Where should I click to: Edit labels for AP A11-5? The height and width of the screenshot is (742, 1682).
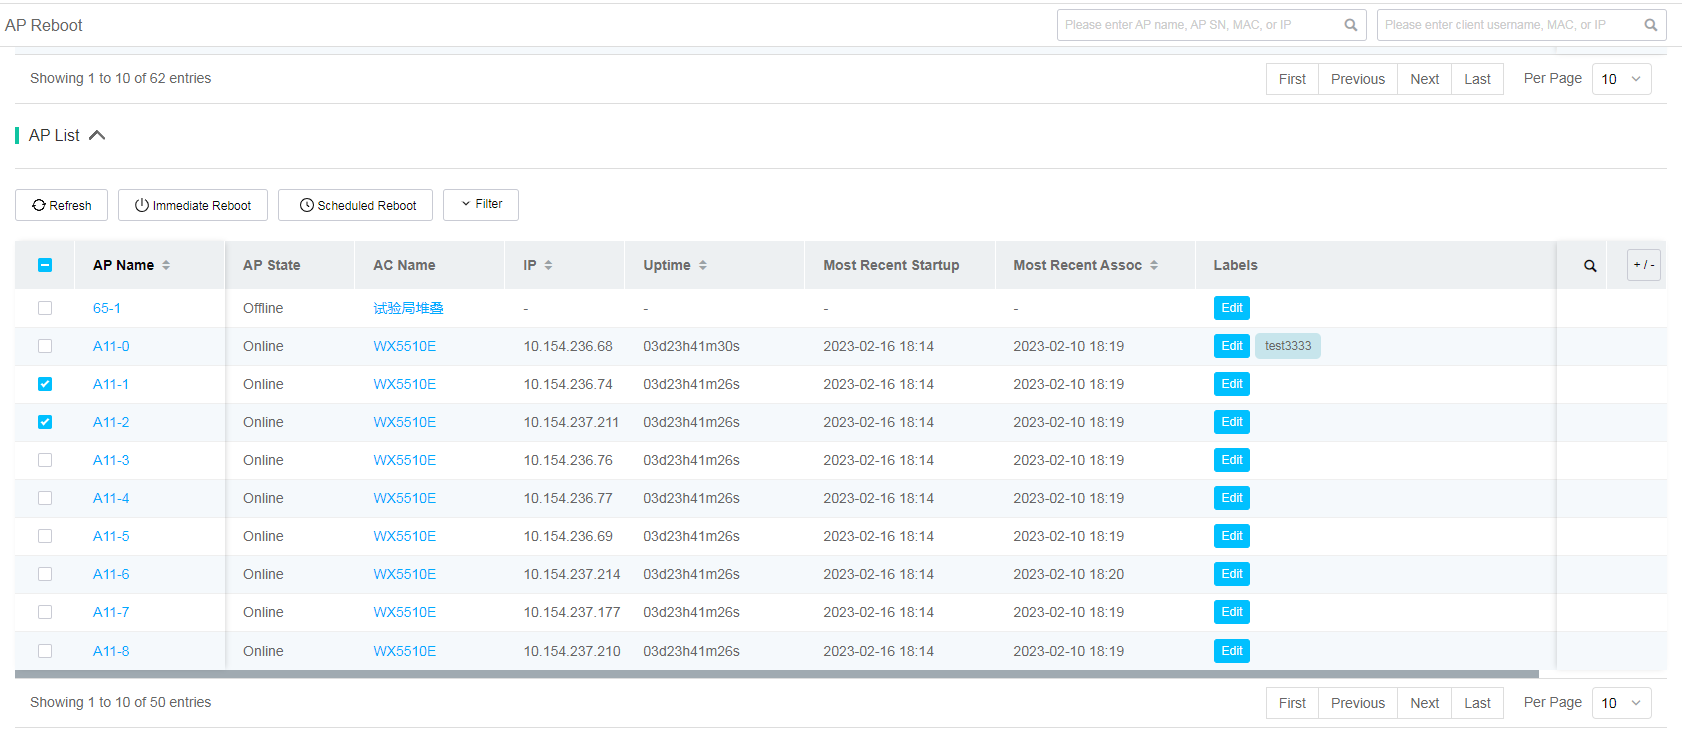click(x=1232, y=536)
